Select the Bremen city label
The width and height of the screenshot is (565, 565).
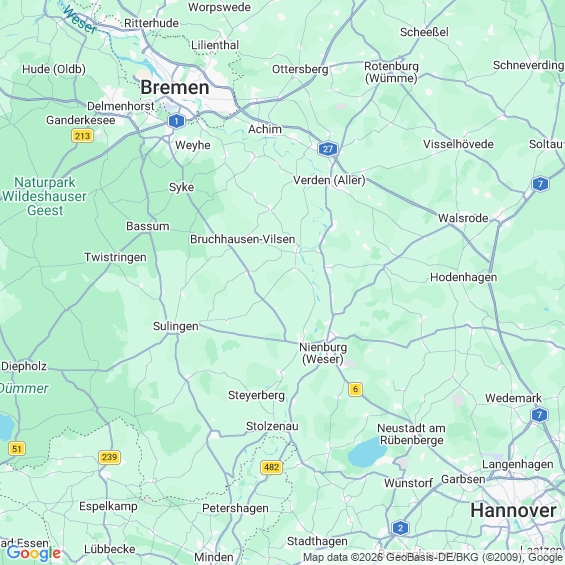(175, 88)
